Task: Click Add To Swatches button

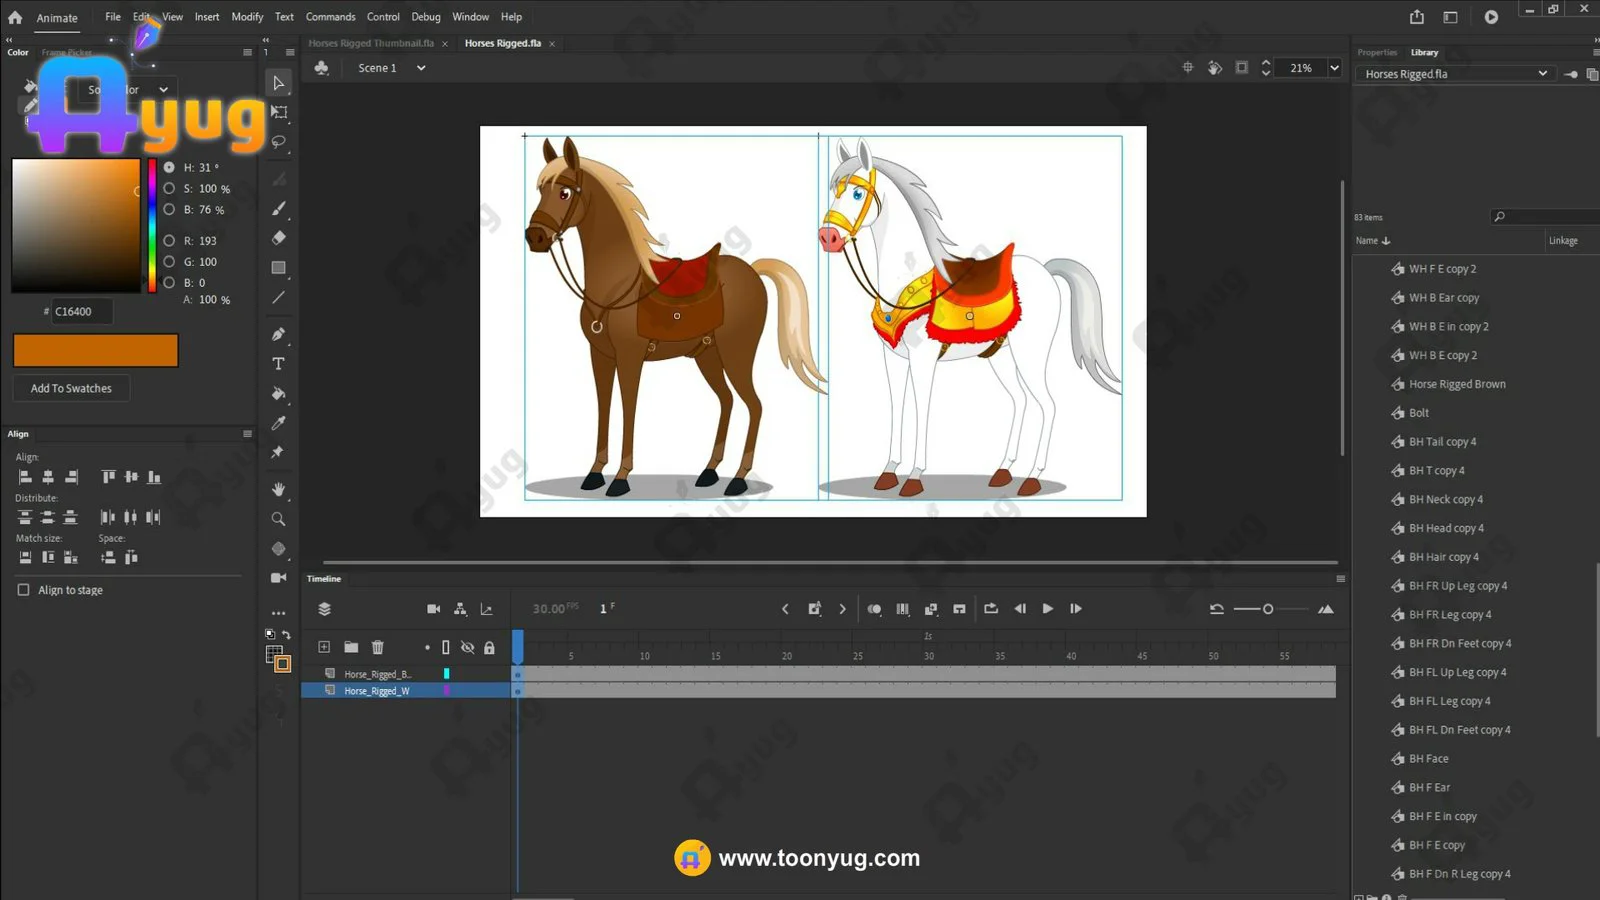Action: click(71, 388)
